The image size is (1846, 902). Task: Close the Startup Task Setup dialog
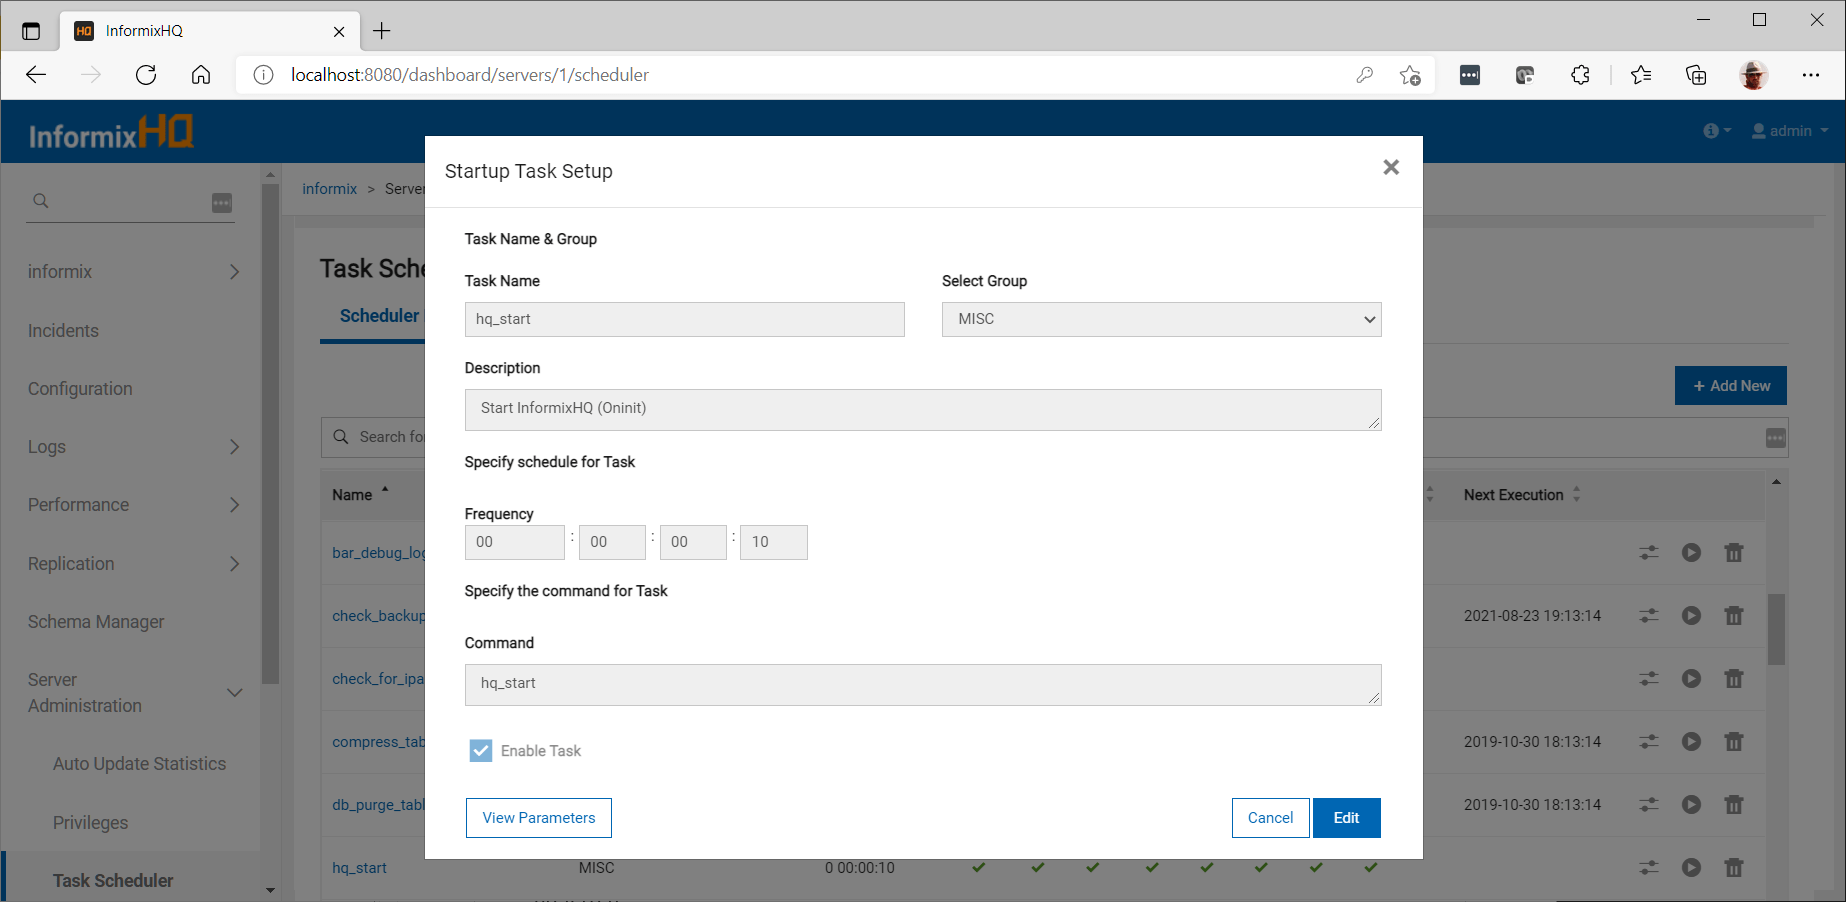[x=1390, y=168]
